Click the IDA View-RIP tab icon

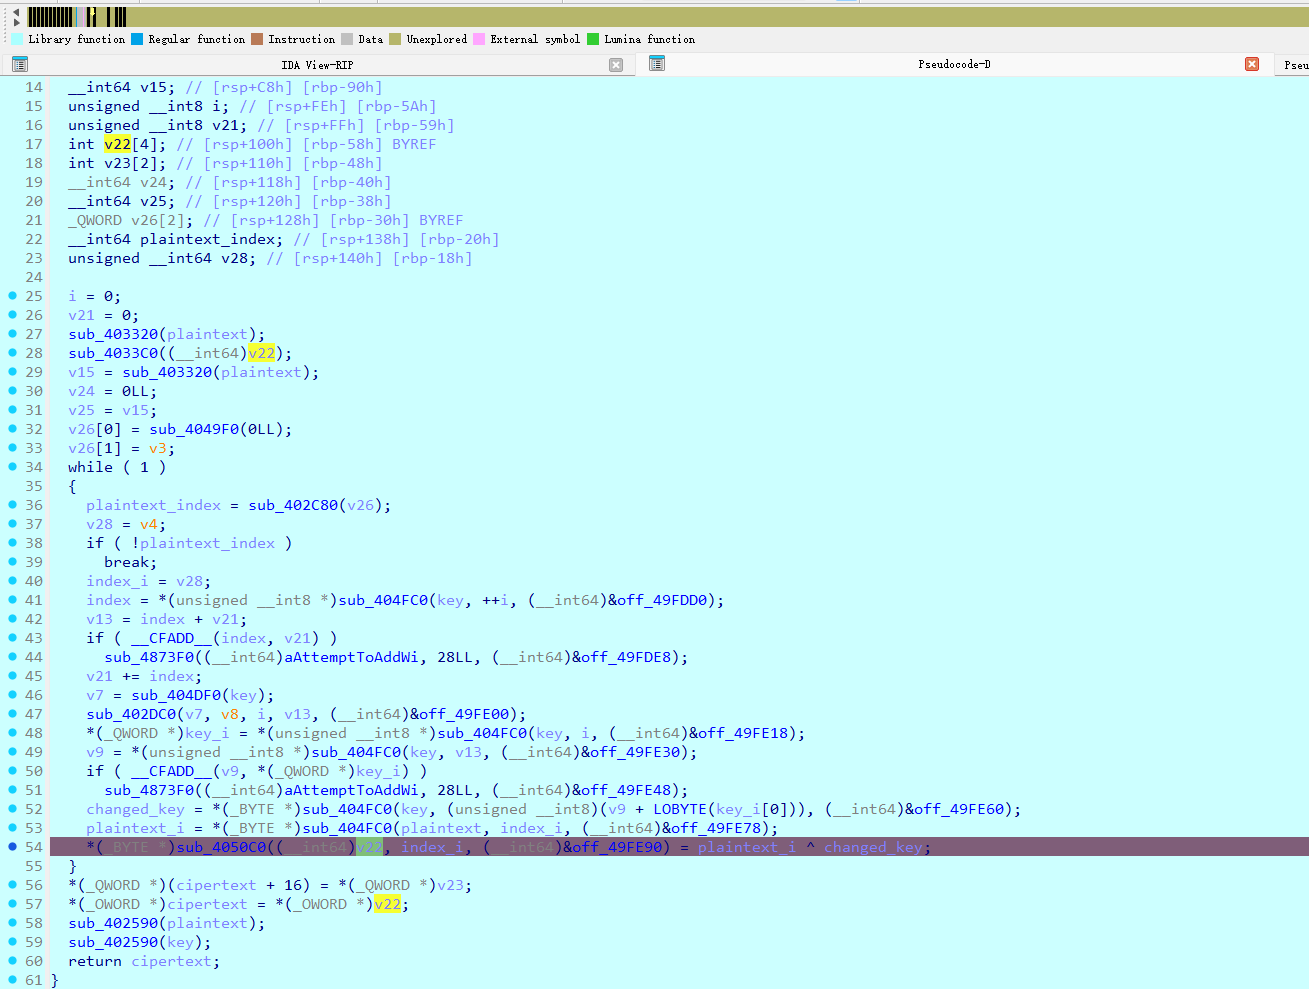20,64
